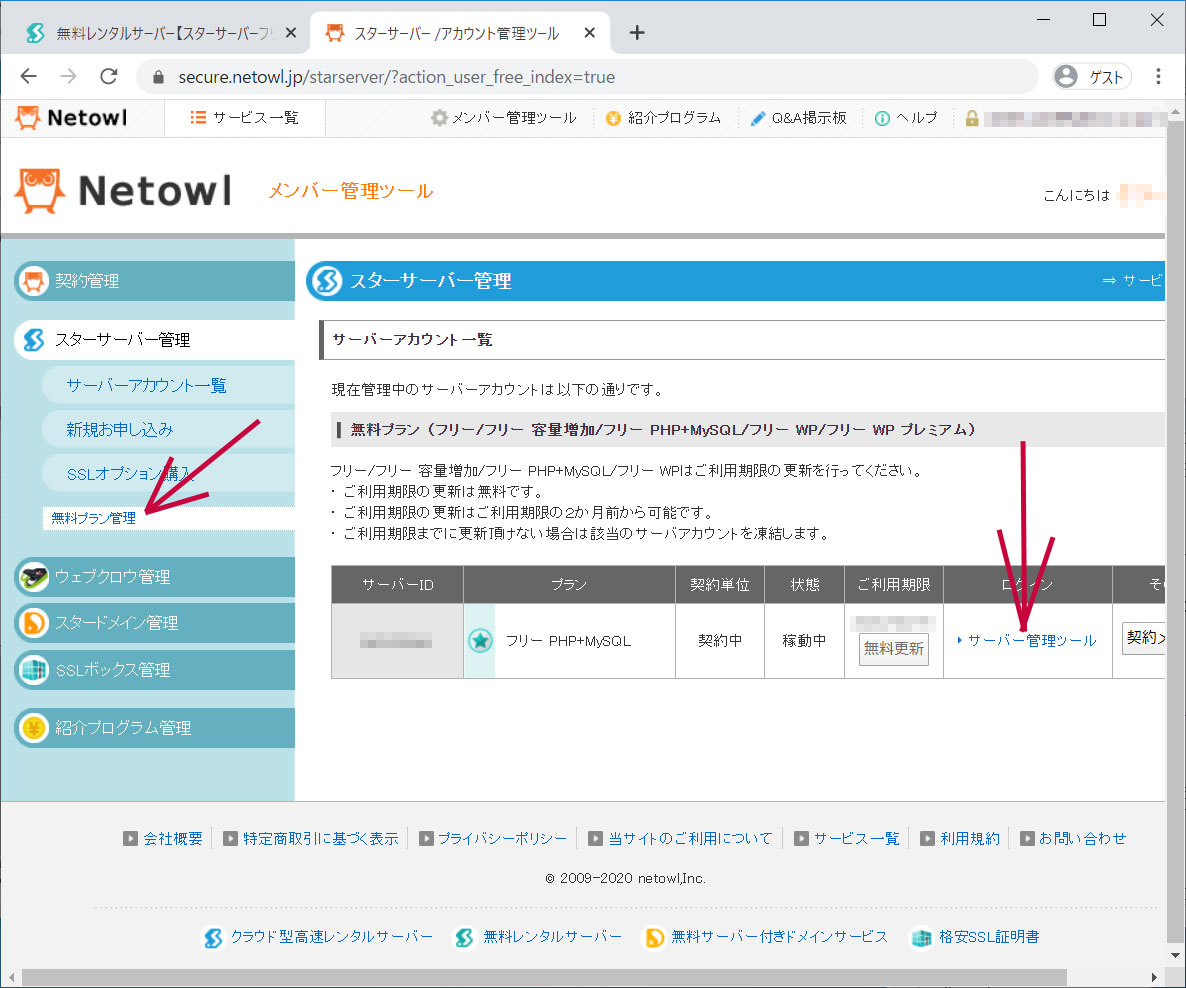Open 無料レンタルサーバー footer link

point(552,937)
